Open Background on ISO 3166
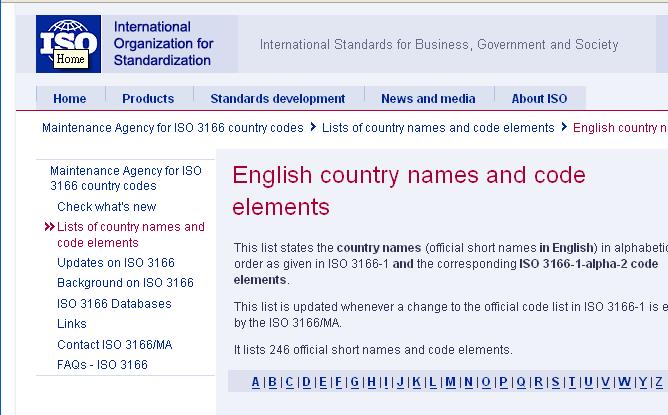Image resolution: width=668 pixels, height=415 pixels. [x=125, y=282]
